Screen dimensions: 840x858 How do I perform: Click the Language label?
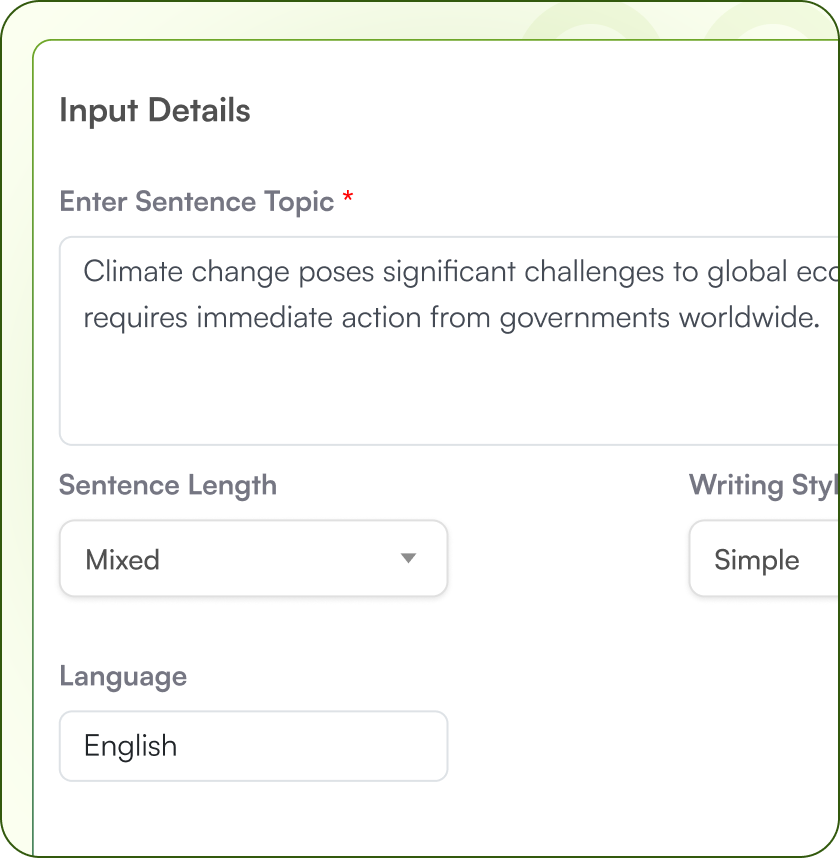point(123,676)
